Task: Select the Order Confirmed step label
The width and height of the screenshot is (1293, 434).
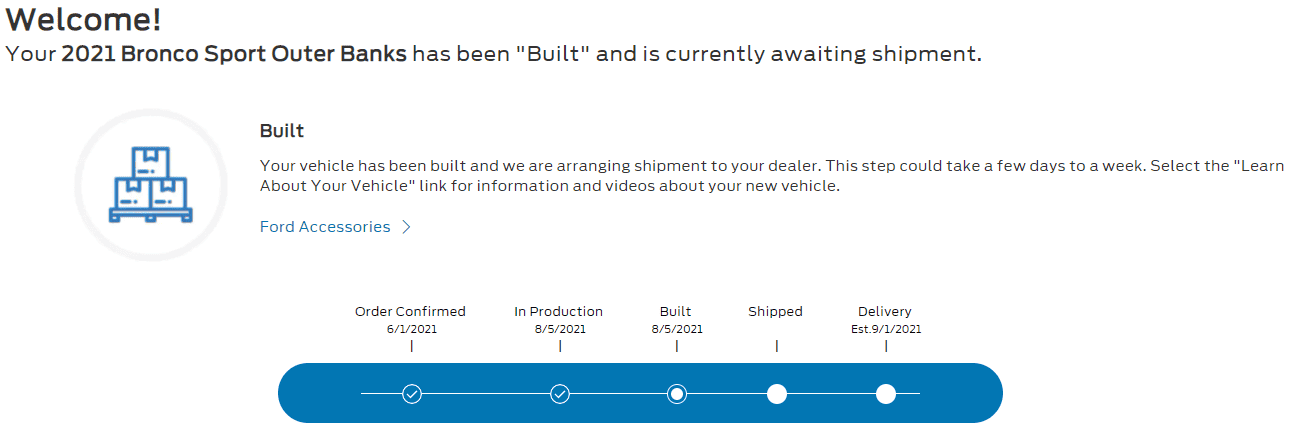Action: coord(410,311)
